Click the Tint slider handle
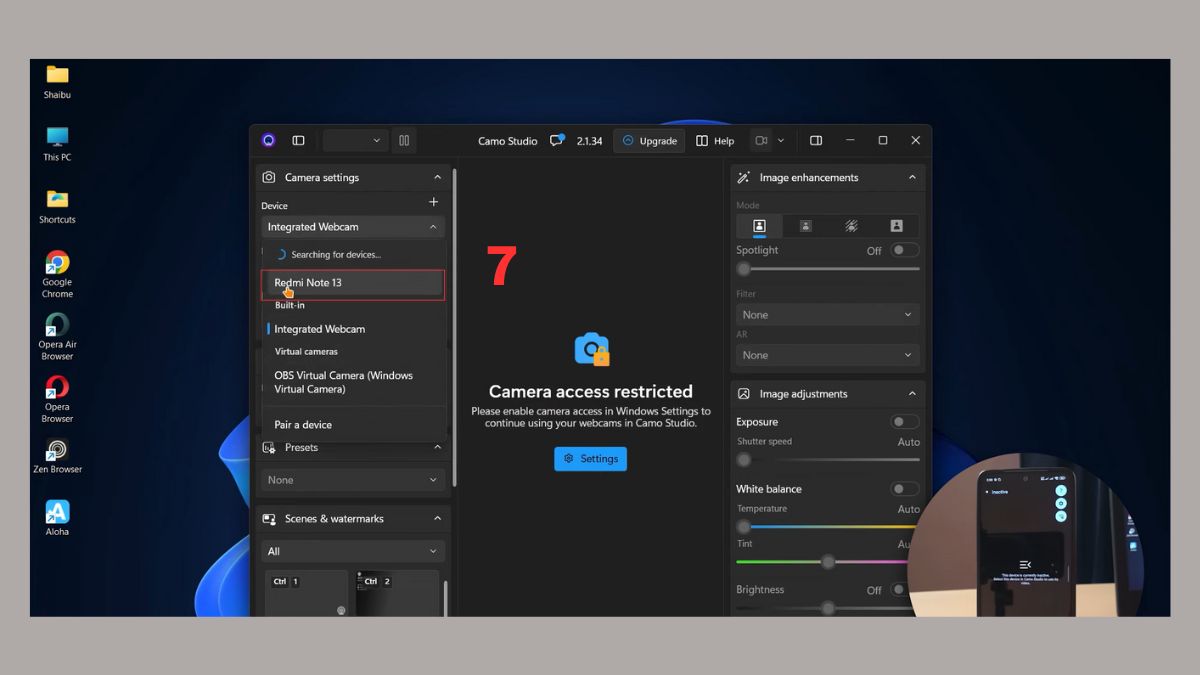This screenshot has height=675, width=1200. [x=828, y=562]
